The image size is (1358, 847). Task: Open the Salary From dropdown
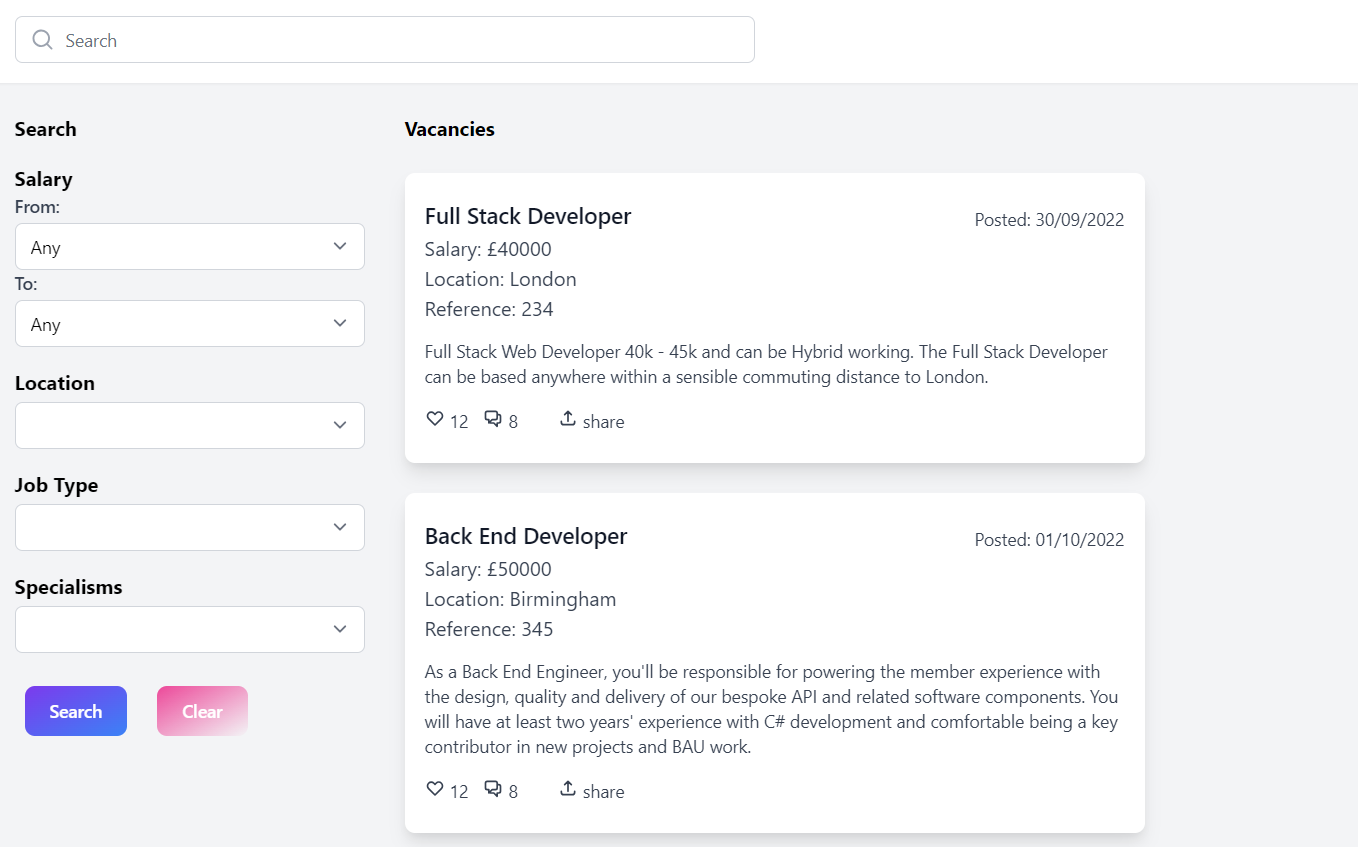(x=190, y=247)
